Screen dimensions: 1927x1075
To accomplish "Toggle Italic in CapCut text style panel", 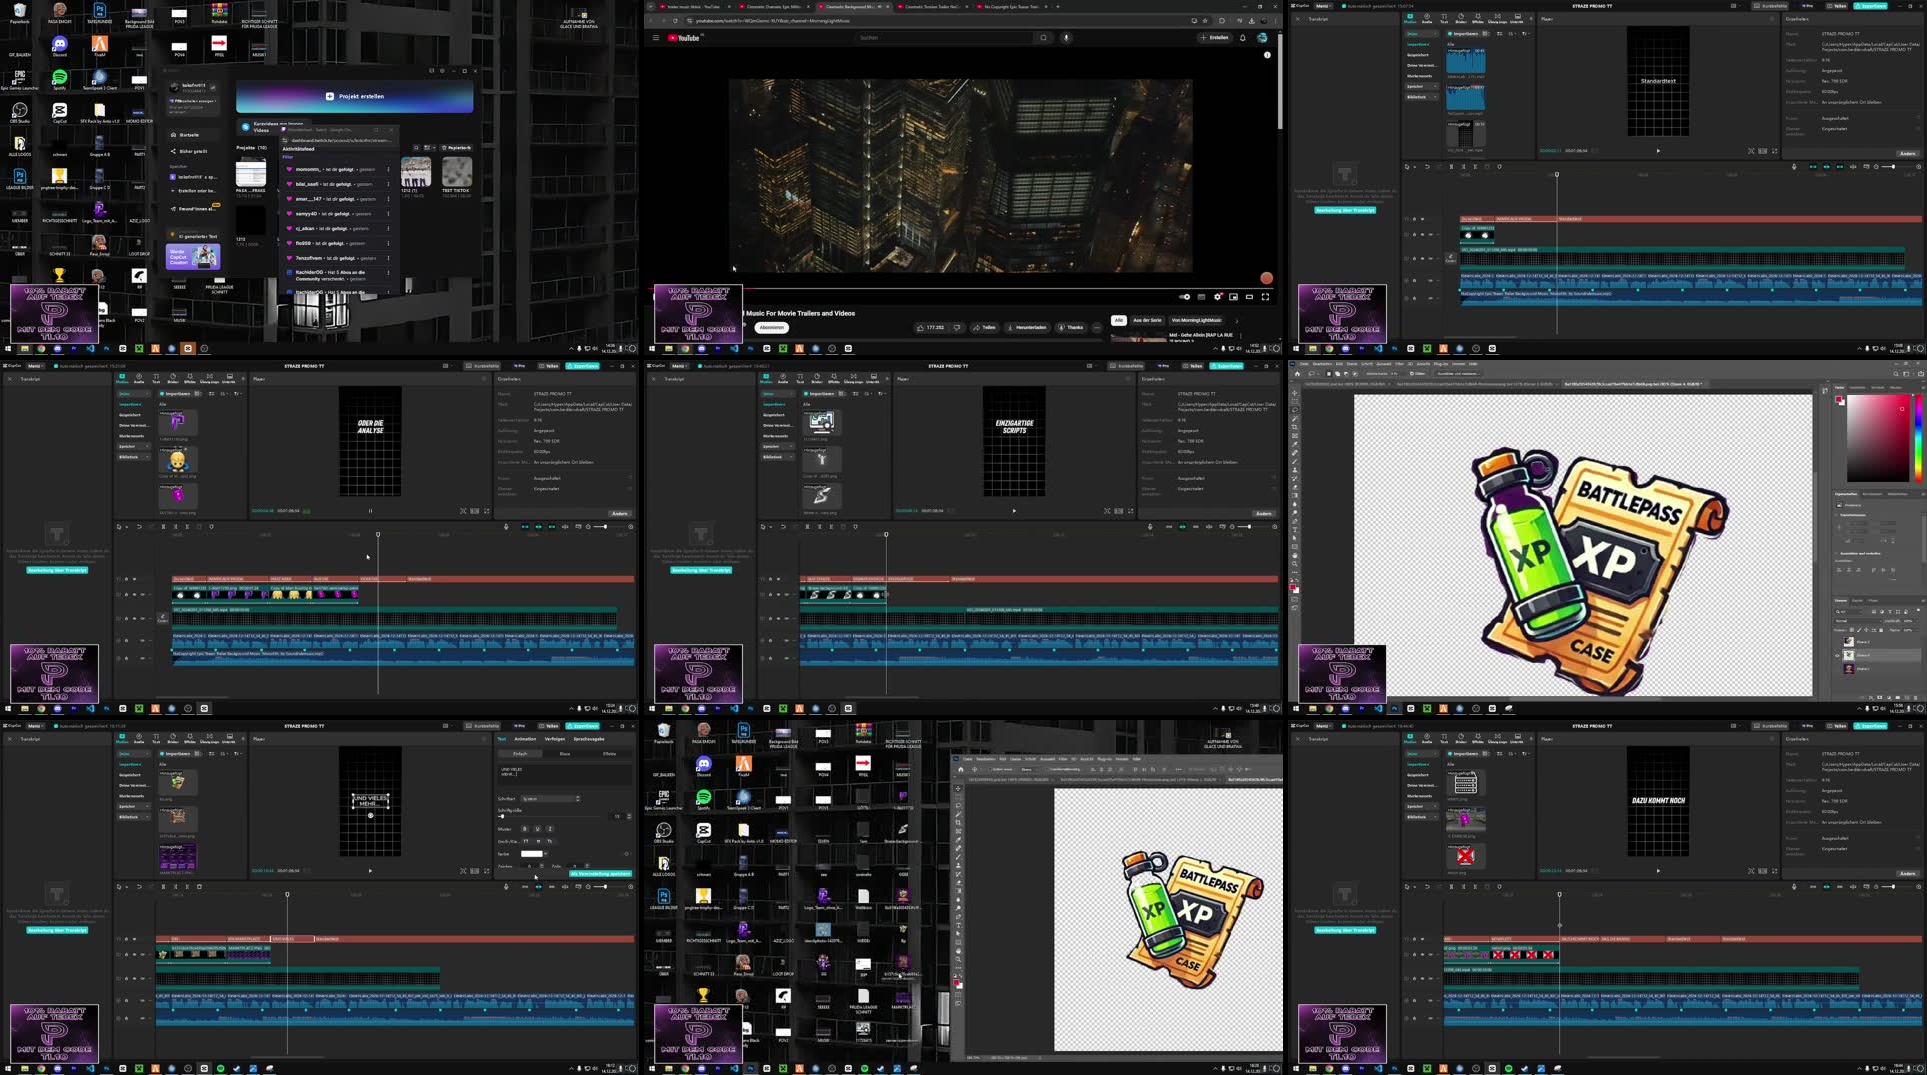I will [x=549, y=829].
